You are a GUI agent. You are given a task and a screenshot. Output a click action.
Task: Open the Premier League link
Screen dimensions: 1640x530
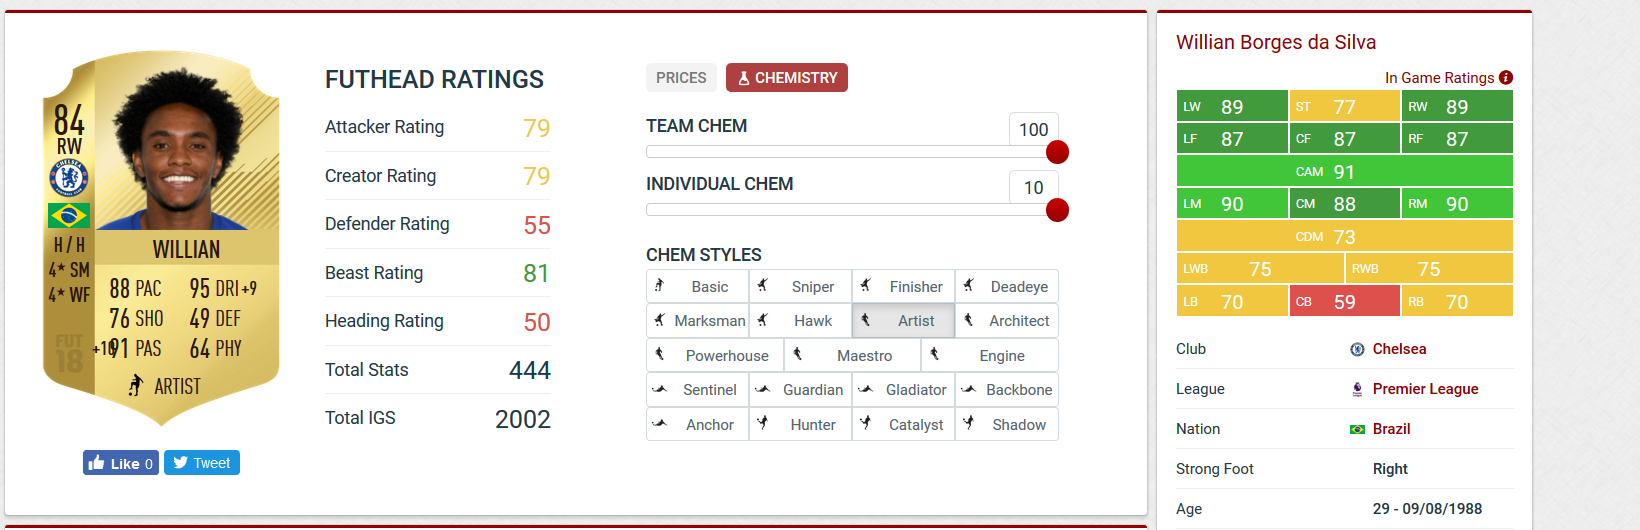click(x=1425, y=389)
